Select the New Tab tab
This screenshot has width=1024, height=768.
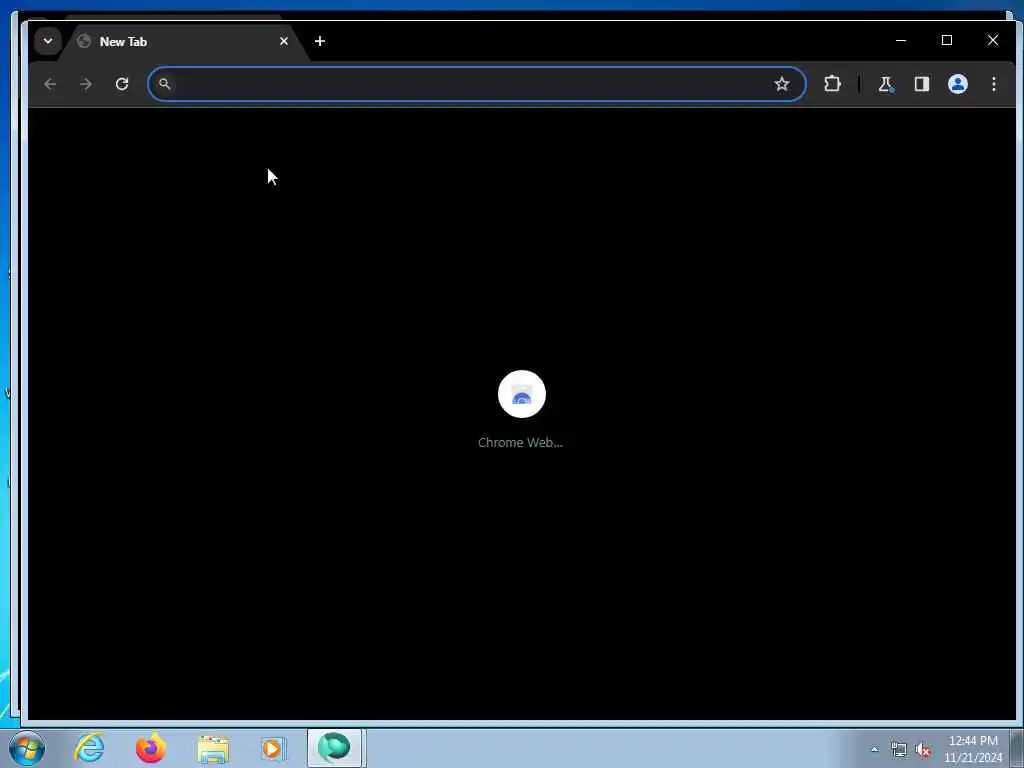pyautogui.click(x=183, y=42)
